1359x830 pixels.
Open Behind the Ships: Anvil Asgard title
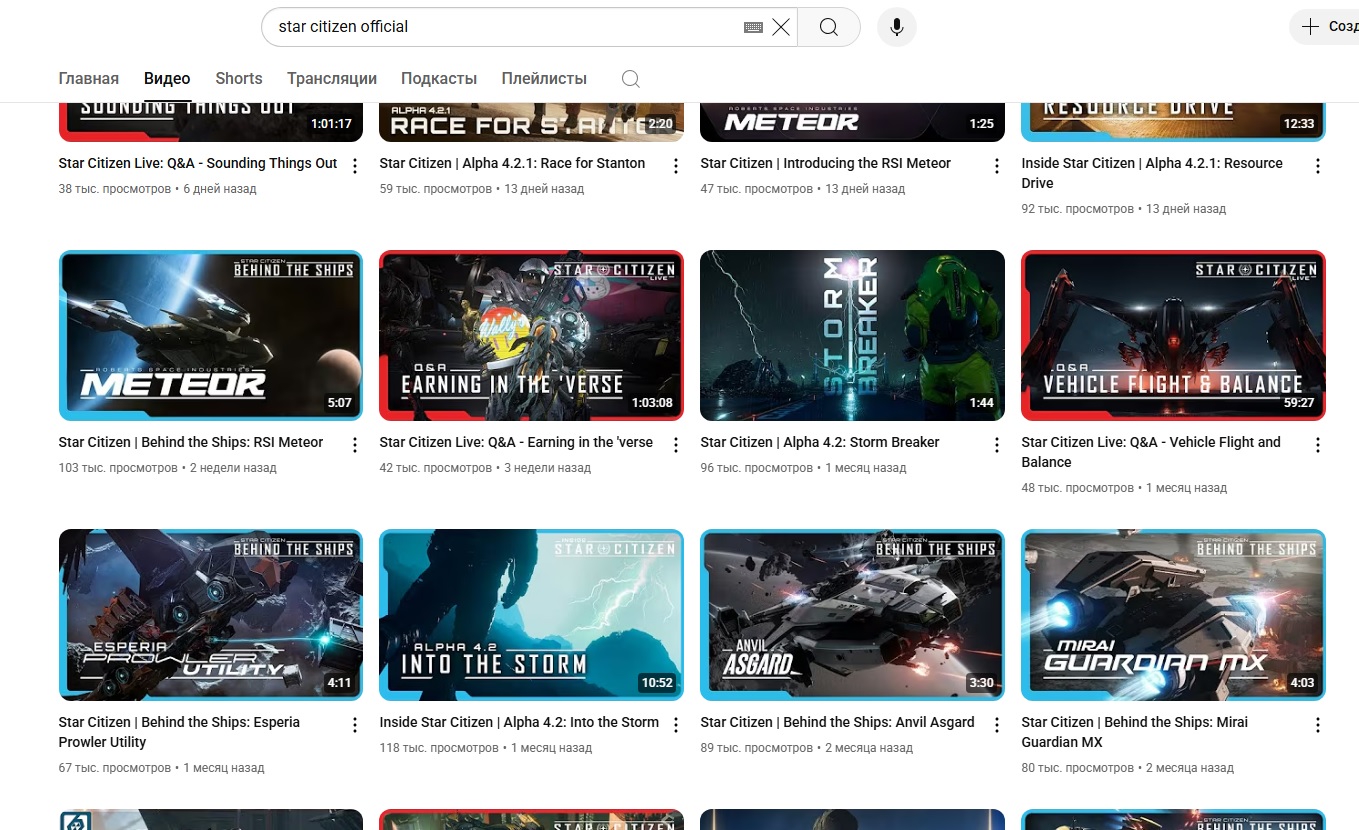837,722
